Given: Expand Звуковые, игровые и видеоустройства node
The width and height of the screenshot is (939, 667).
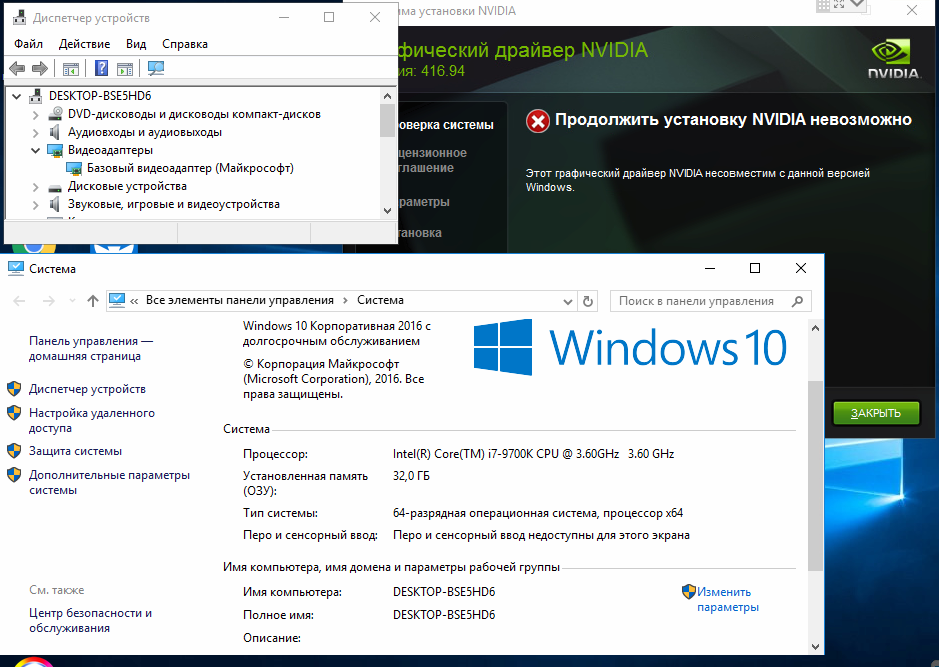Looking at the screenshot, I should 35,205.
